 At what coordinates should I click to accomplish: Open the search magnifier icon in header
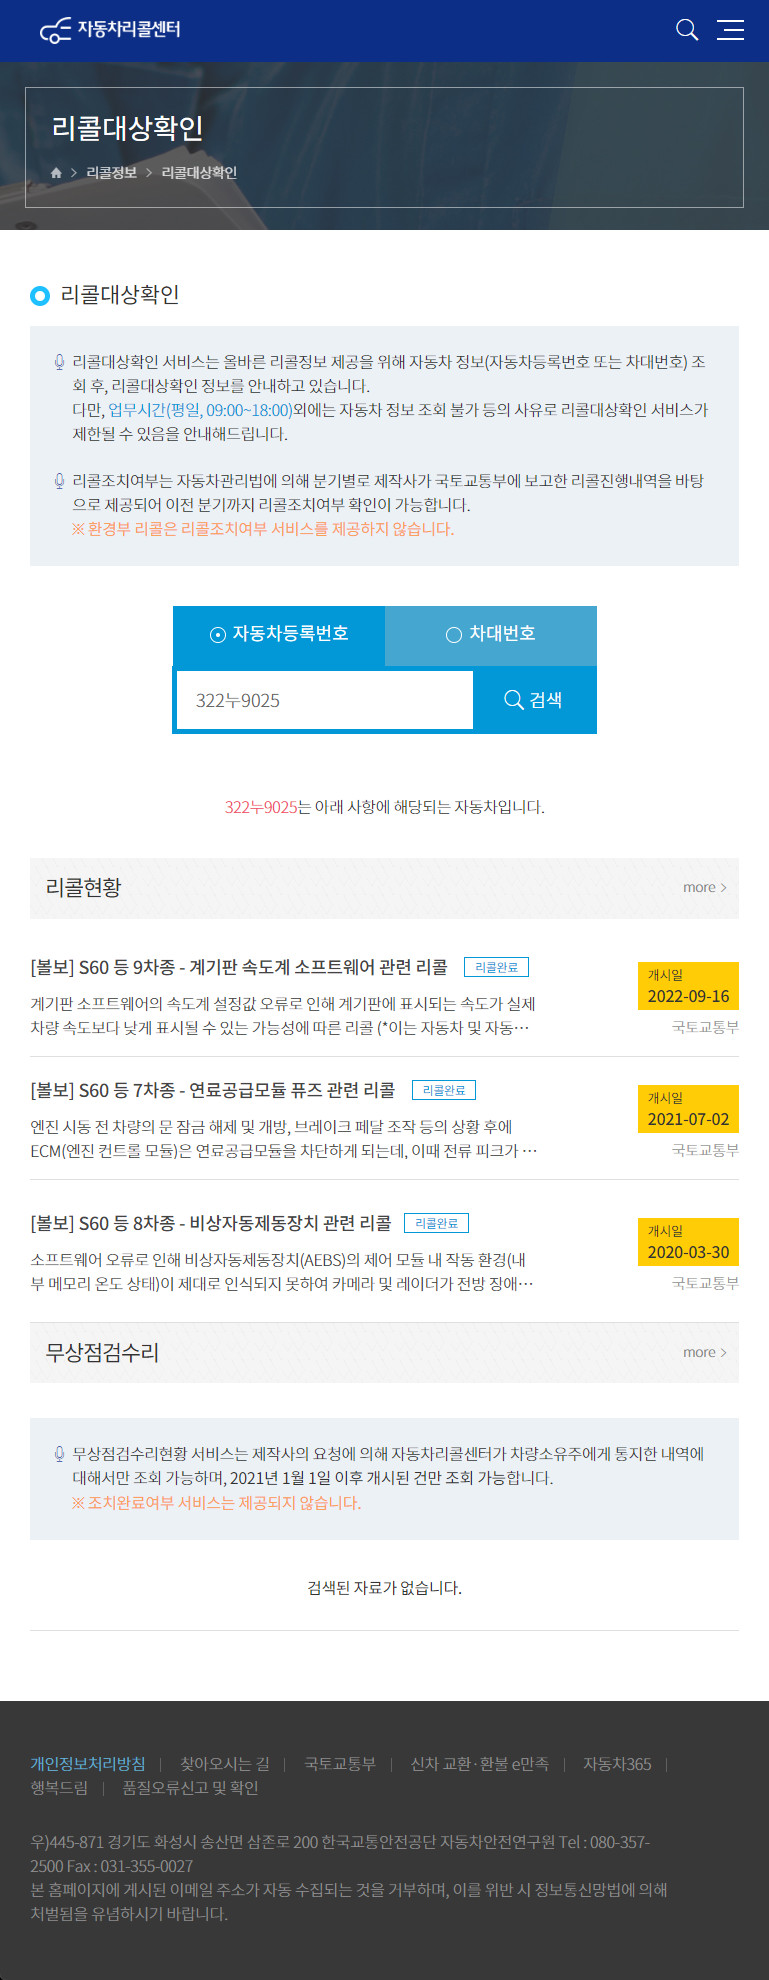687,30
